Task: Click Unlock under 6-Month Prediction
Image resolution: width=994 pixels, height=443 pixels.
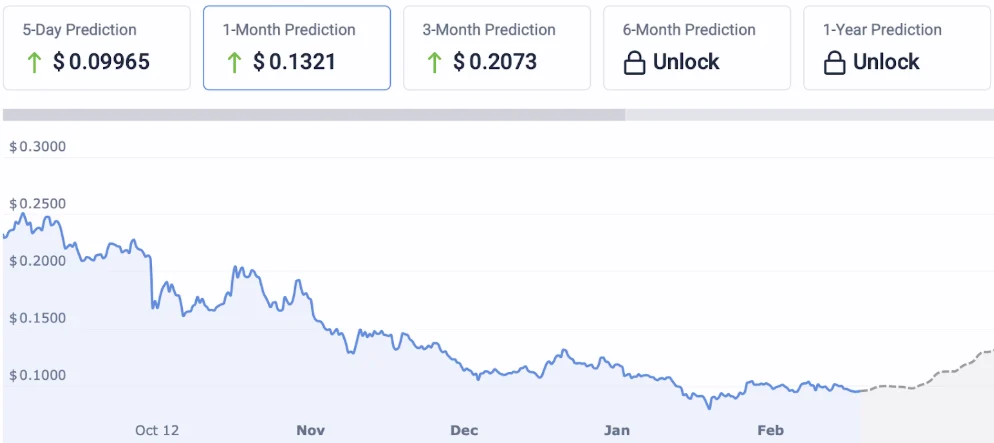Action: (x=686, y=62)
